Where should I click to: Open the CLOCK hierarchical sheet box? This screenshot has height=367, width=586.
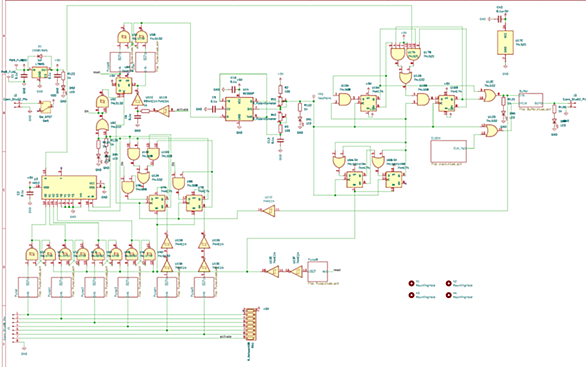point(449,151)
